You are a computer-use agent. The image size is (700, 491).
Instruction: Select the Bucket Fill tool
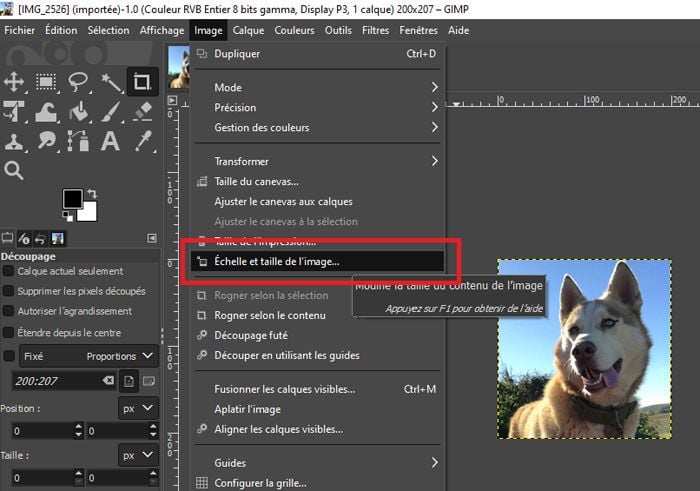click(x=79, y=112)
